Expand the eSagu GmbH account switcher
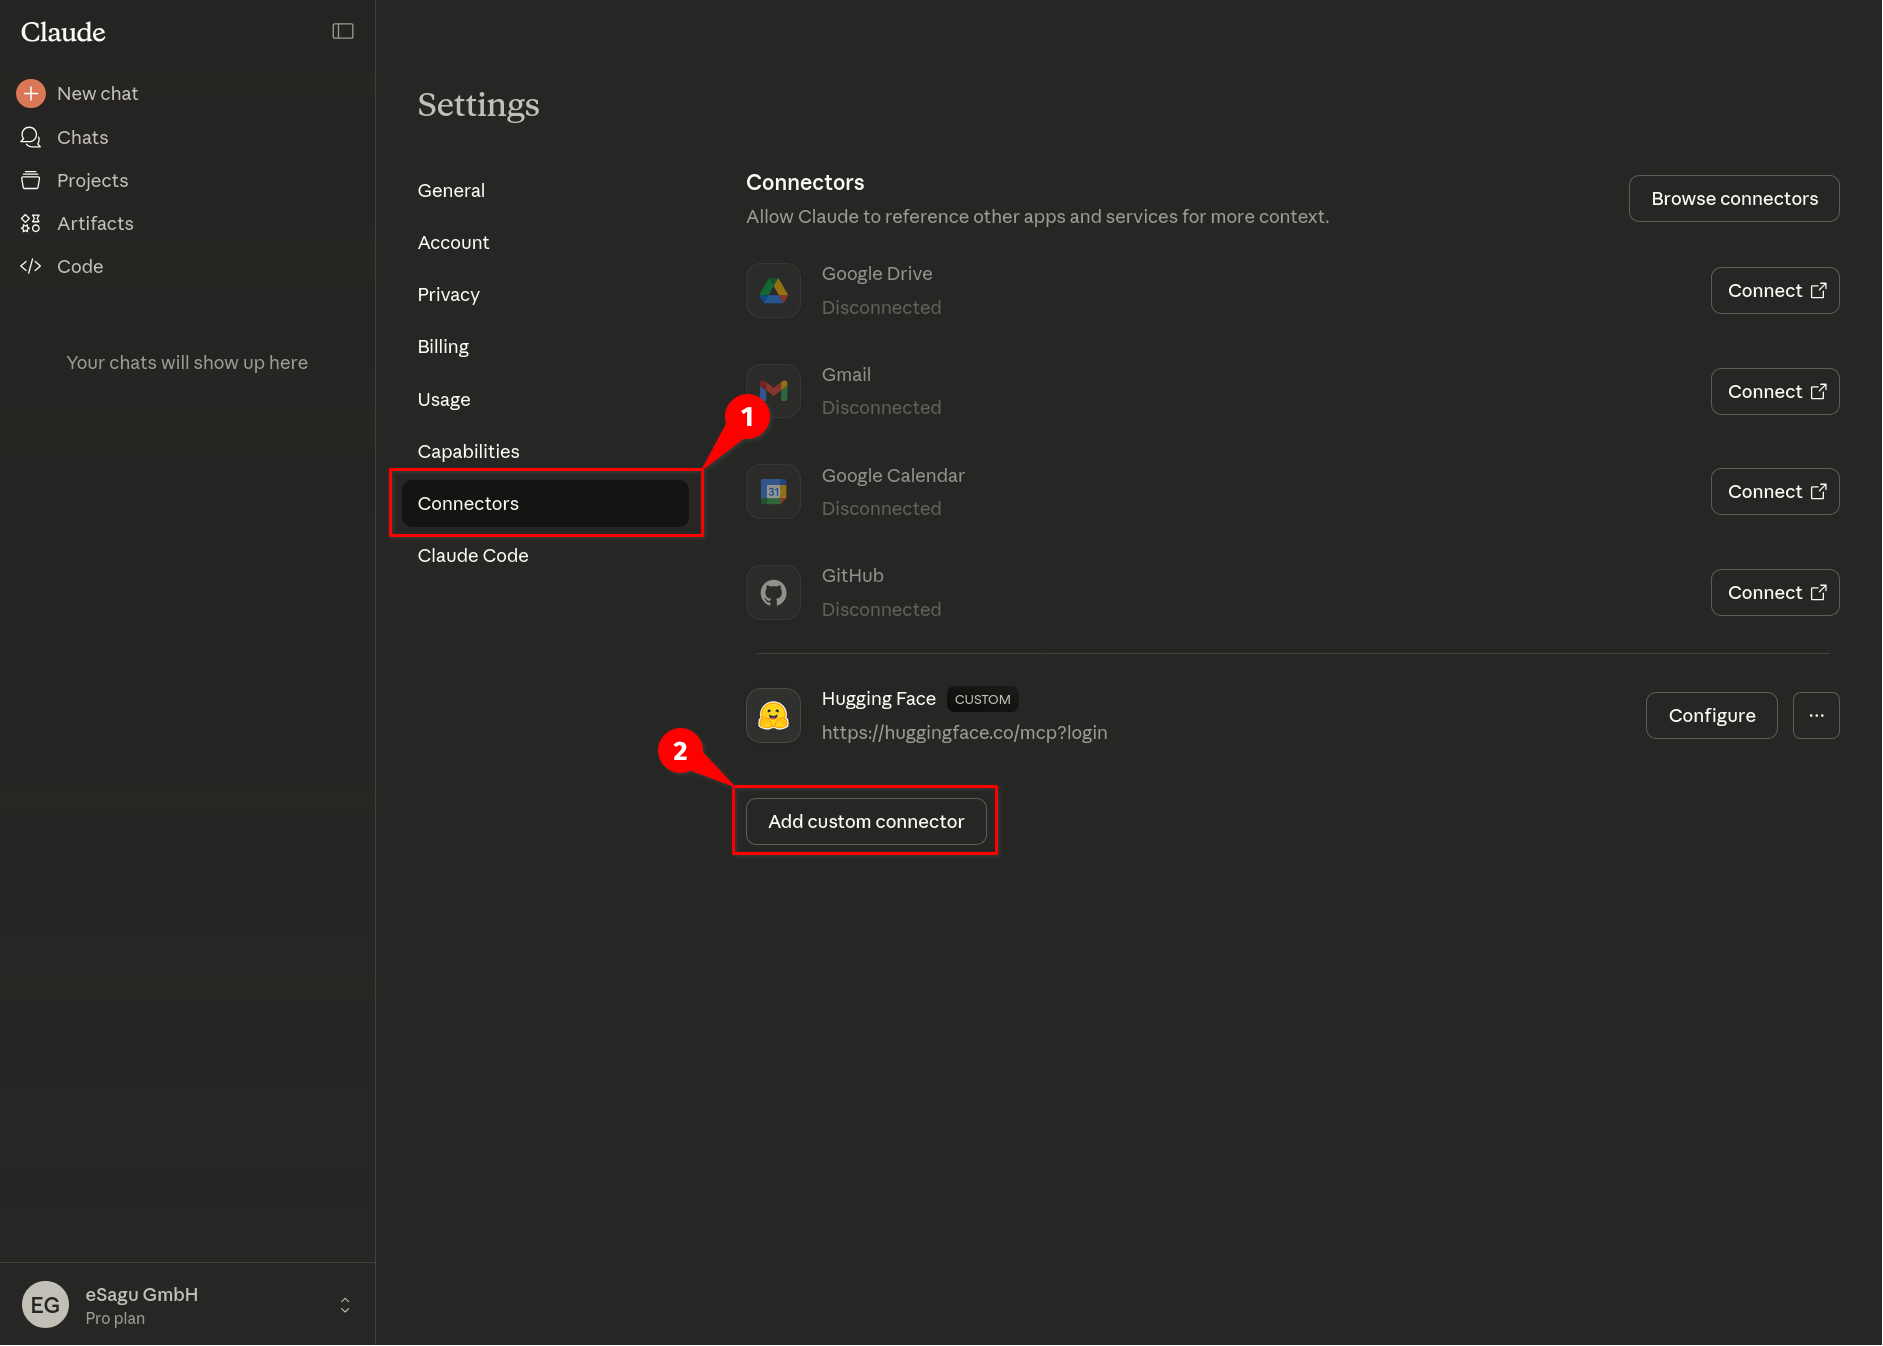 pyautogui.click(x=345, y=1305)
